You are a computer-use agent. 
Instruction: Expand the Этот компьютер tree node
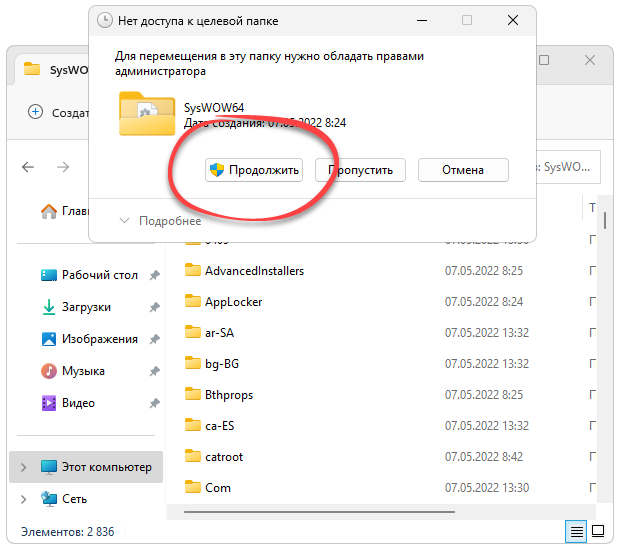point(24,467)
